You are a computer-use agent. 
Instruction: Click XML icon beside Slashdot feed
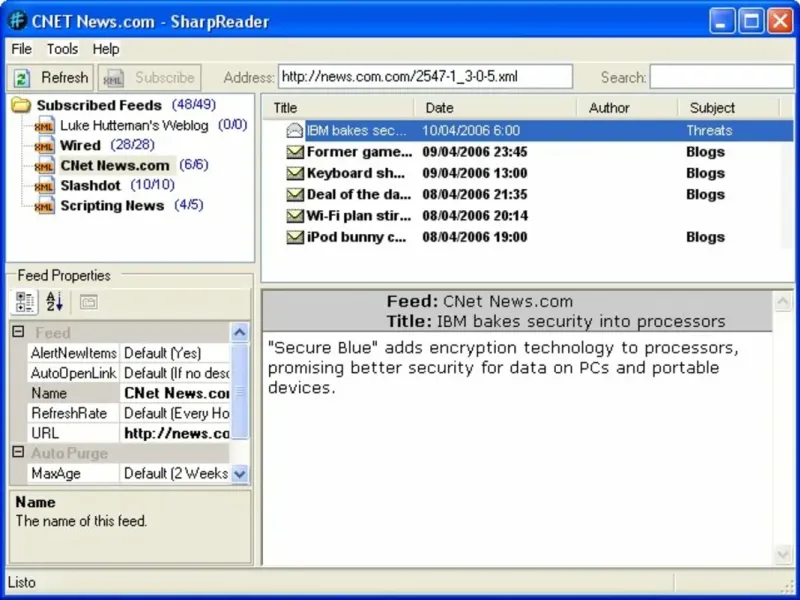pos(45,186)
